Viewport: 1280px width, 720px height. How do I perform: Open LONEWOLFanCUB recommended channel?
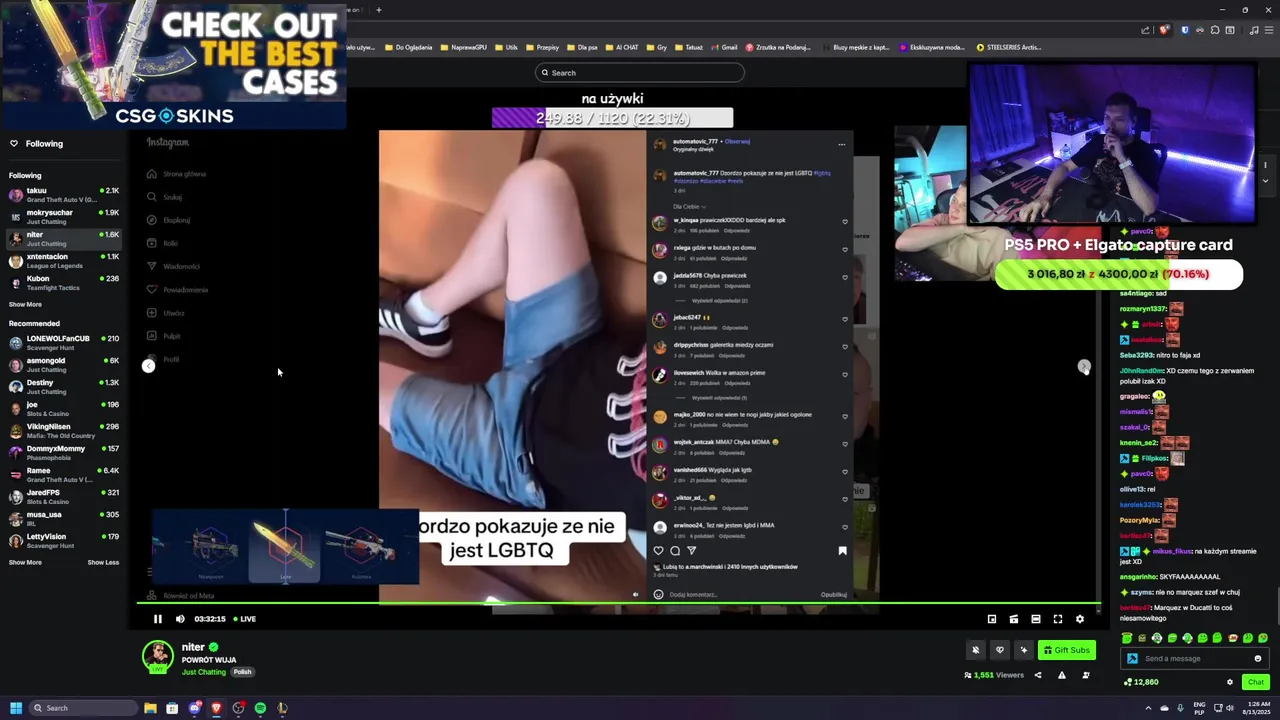pos(64,342)
